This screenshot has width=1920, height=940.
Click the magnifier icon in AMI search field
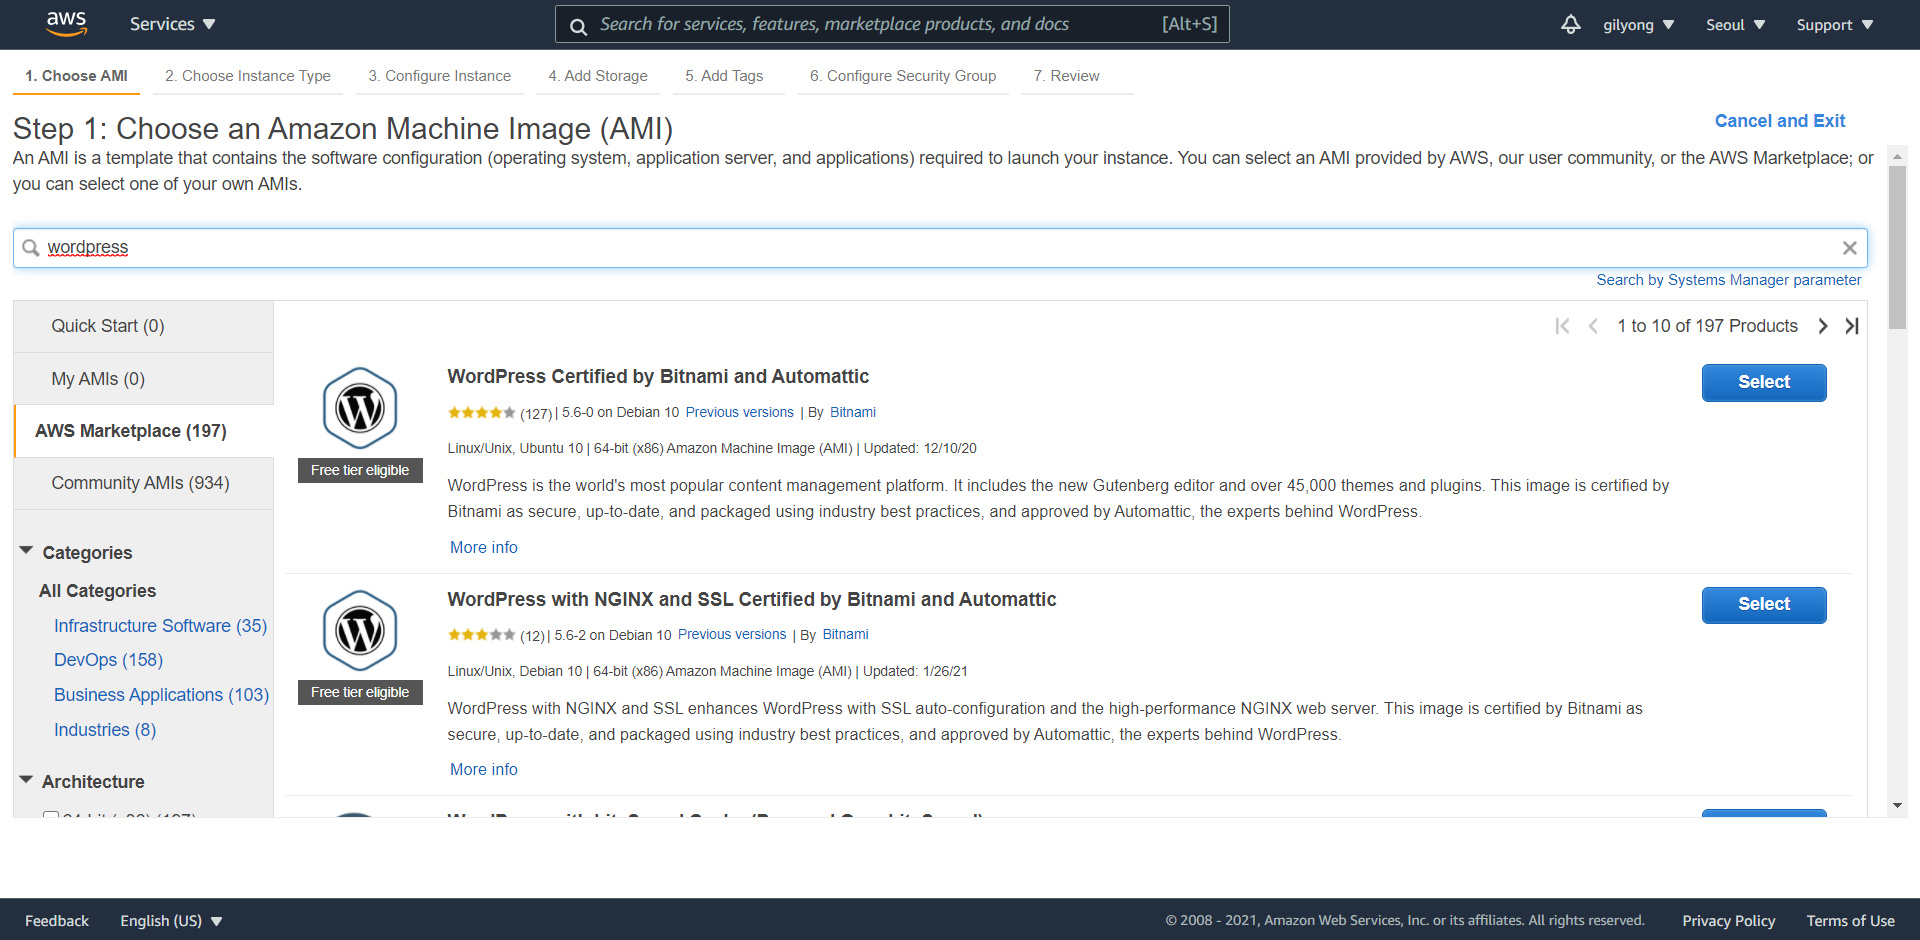point(31,248)
